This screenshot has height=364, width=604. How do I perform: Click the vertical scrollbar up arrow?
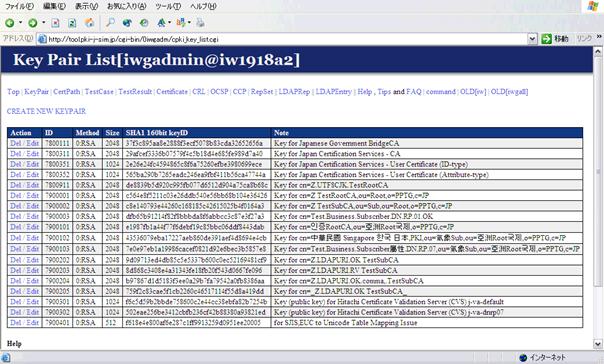pos(598,52)
